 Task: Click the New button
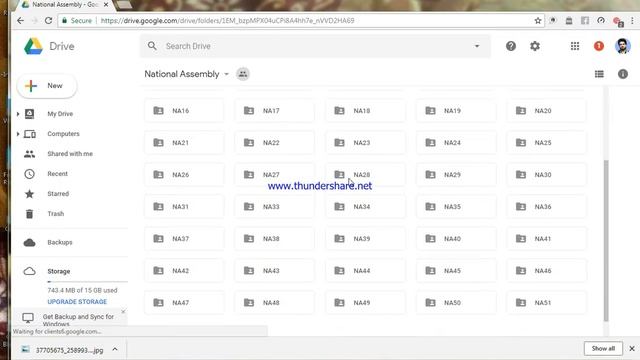(47, 86)
